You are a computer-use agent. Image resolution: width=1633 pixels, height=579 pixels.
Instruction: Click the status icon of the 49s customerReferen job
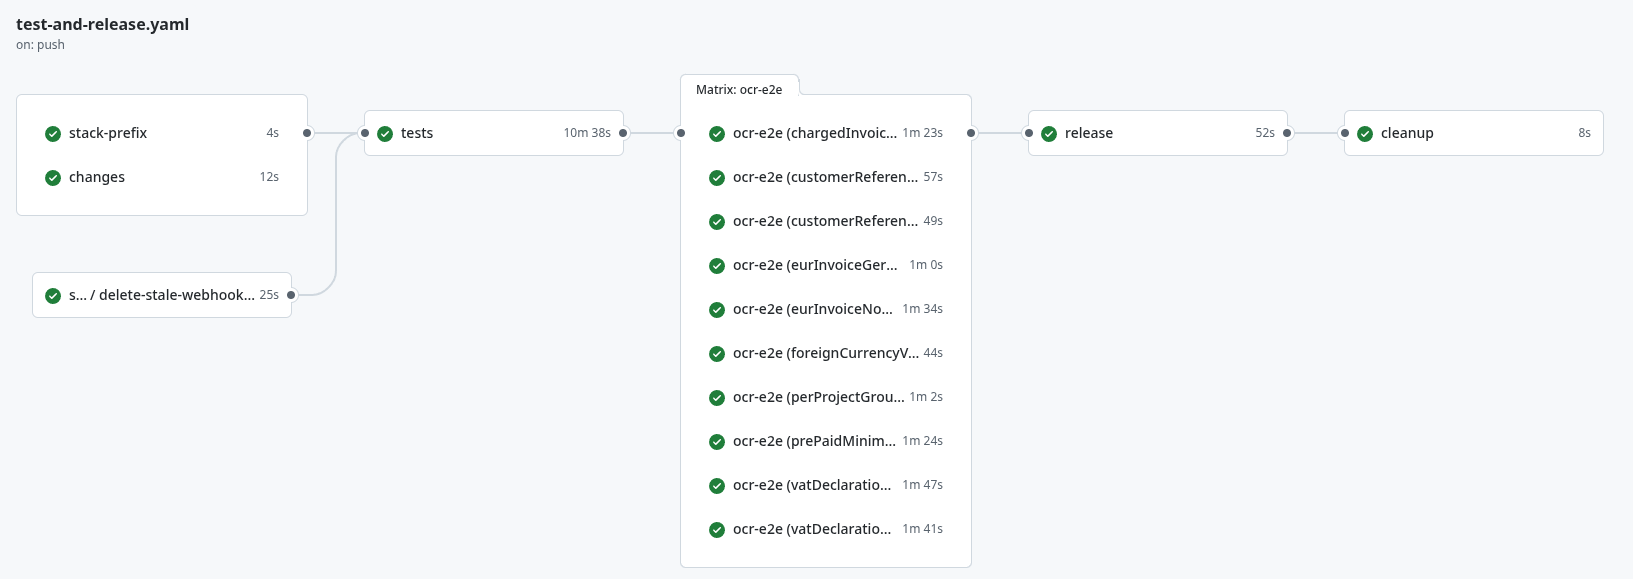(717, 222)
